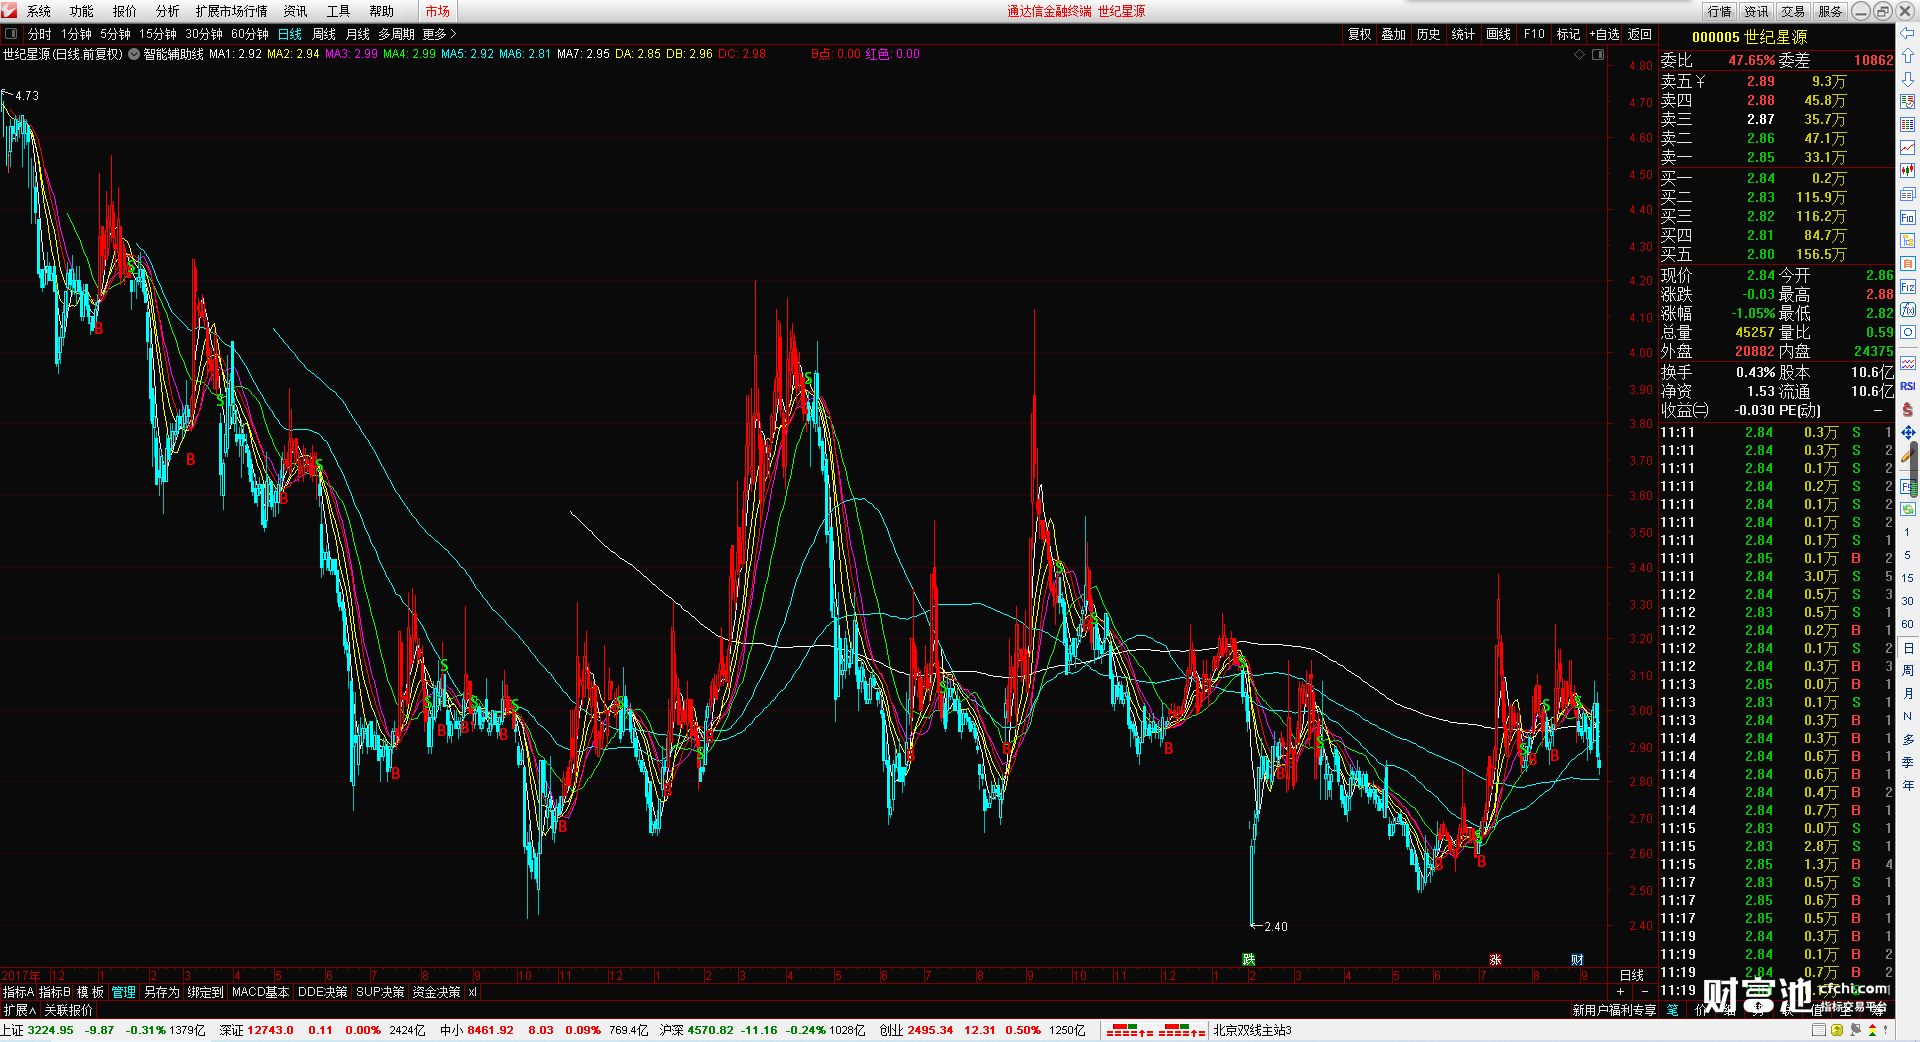
Task: Open the 报价 menu
Action: (125, 11)
